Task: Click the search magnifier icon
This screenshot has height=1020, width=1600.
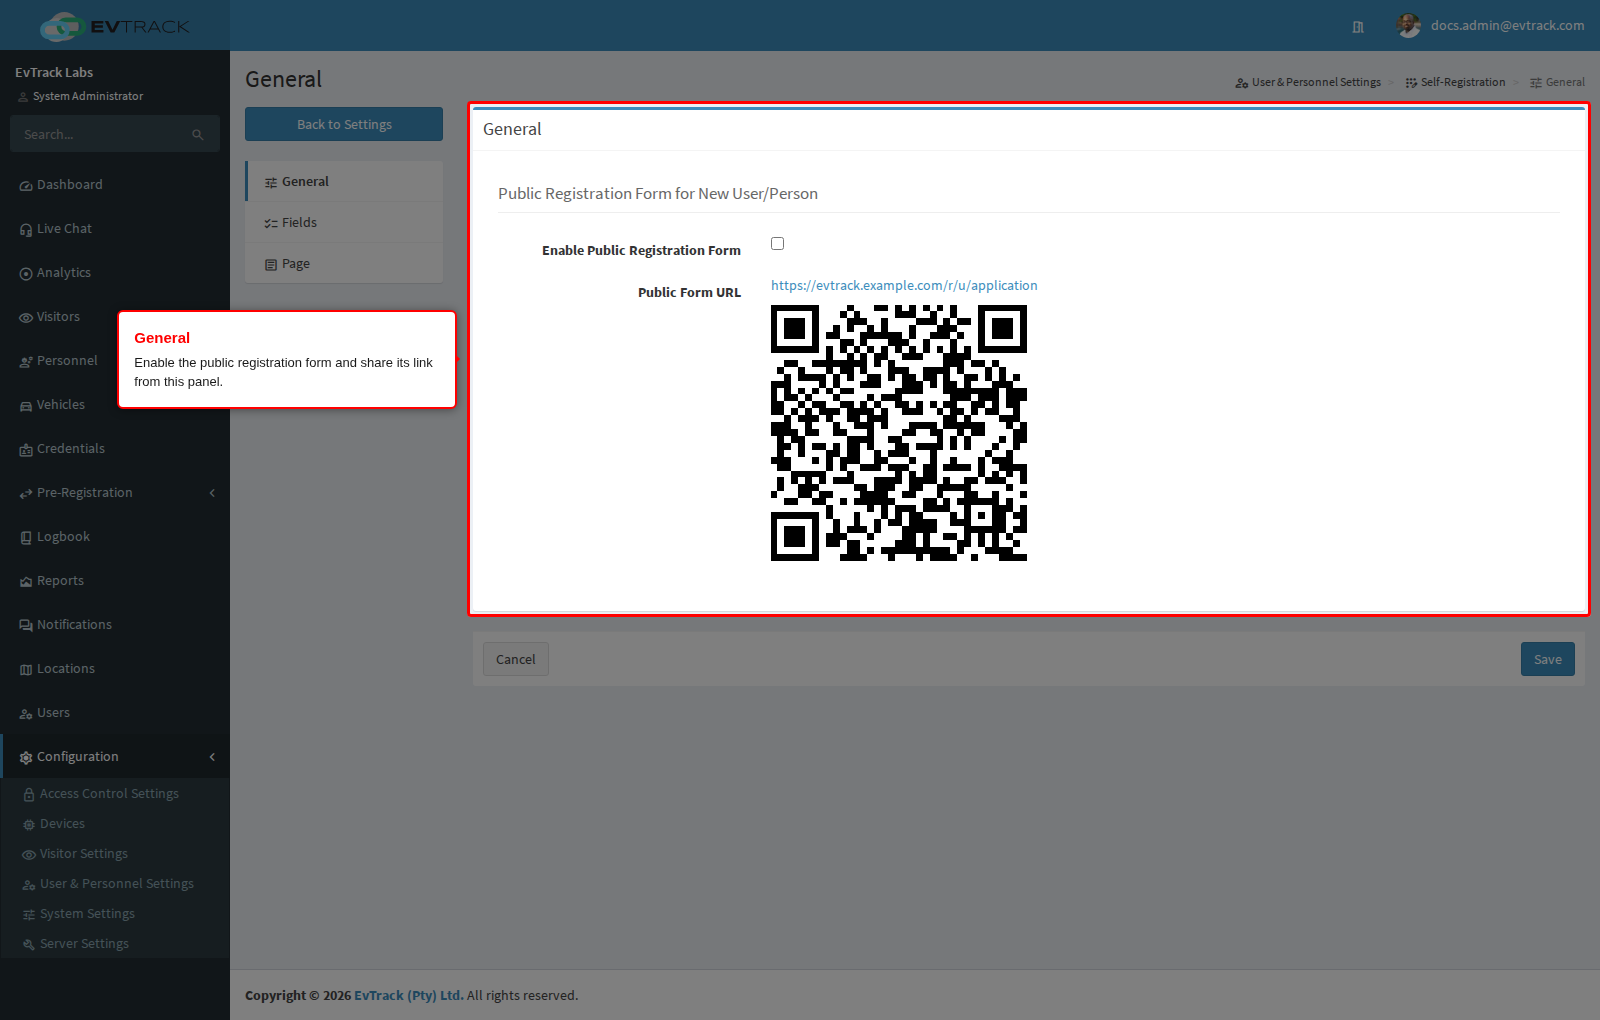Action: (198, 135)
